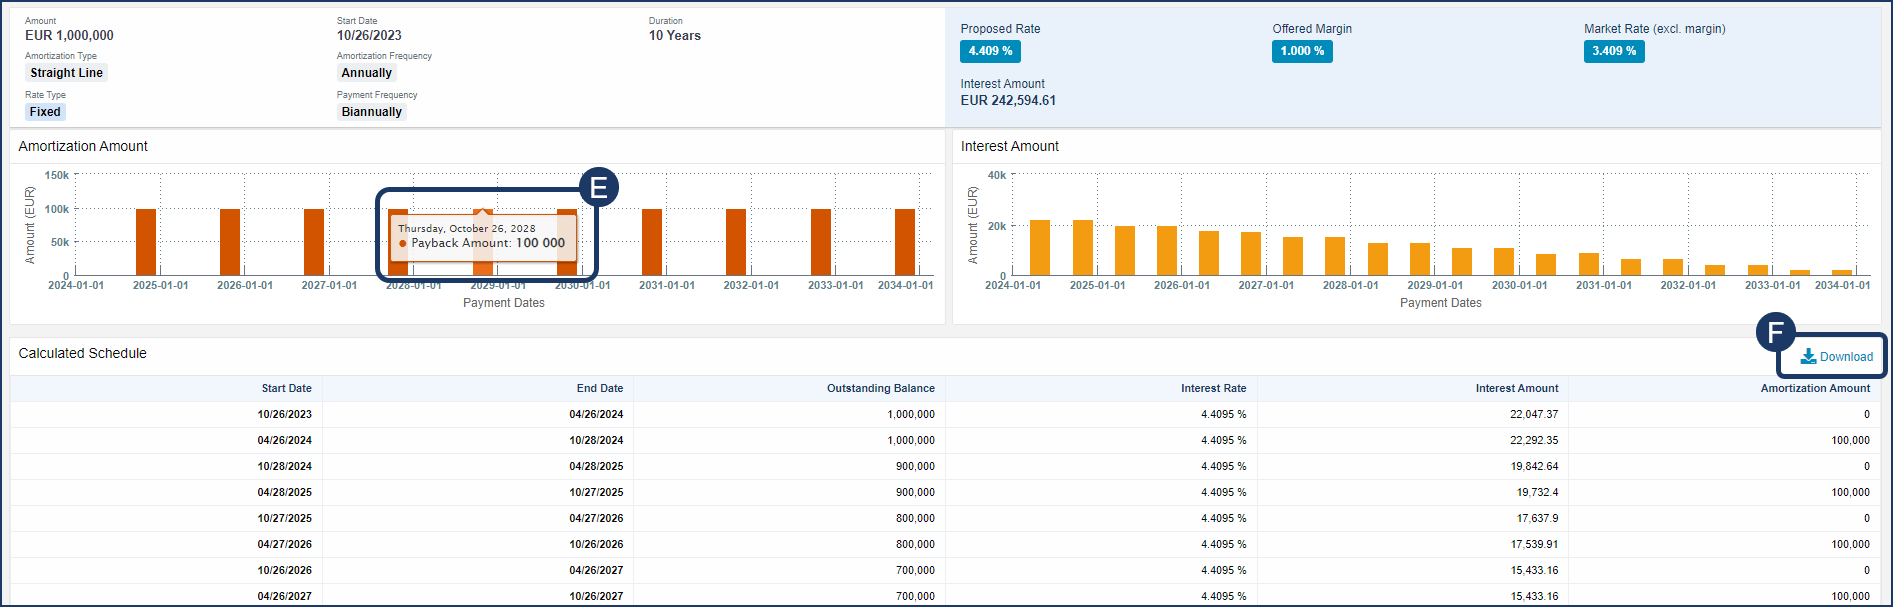This screenshot has width=1893, height=607.
Task: Select the Annually amortization frequency tag
Action: point(366,73)
